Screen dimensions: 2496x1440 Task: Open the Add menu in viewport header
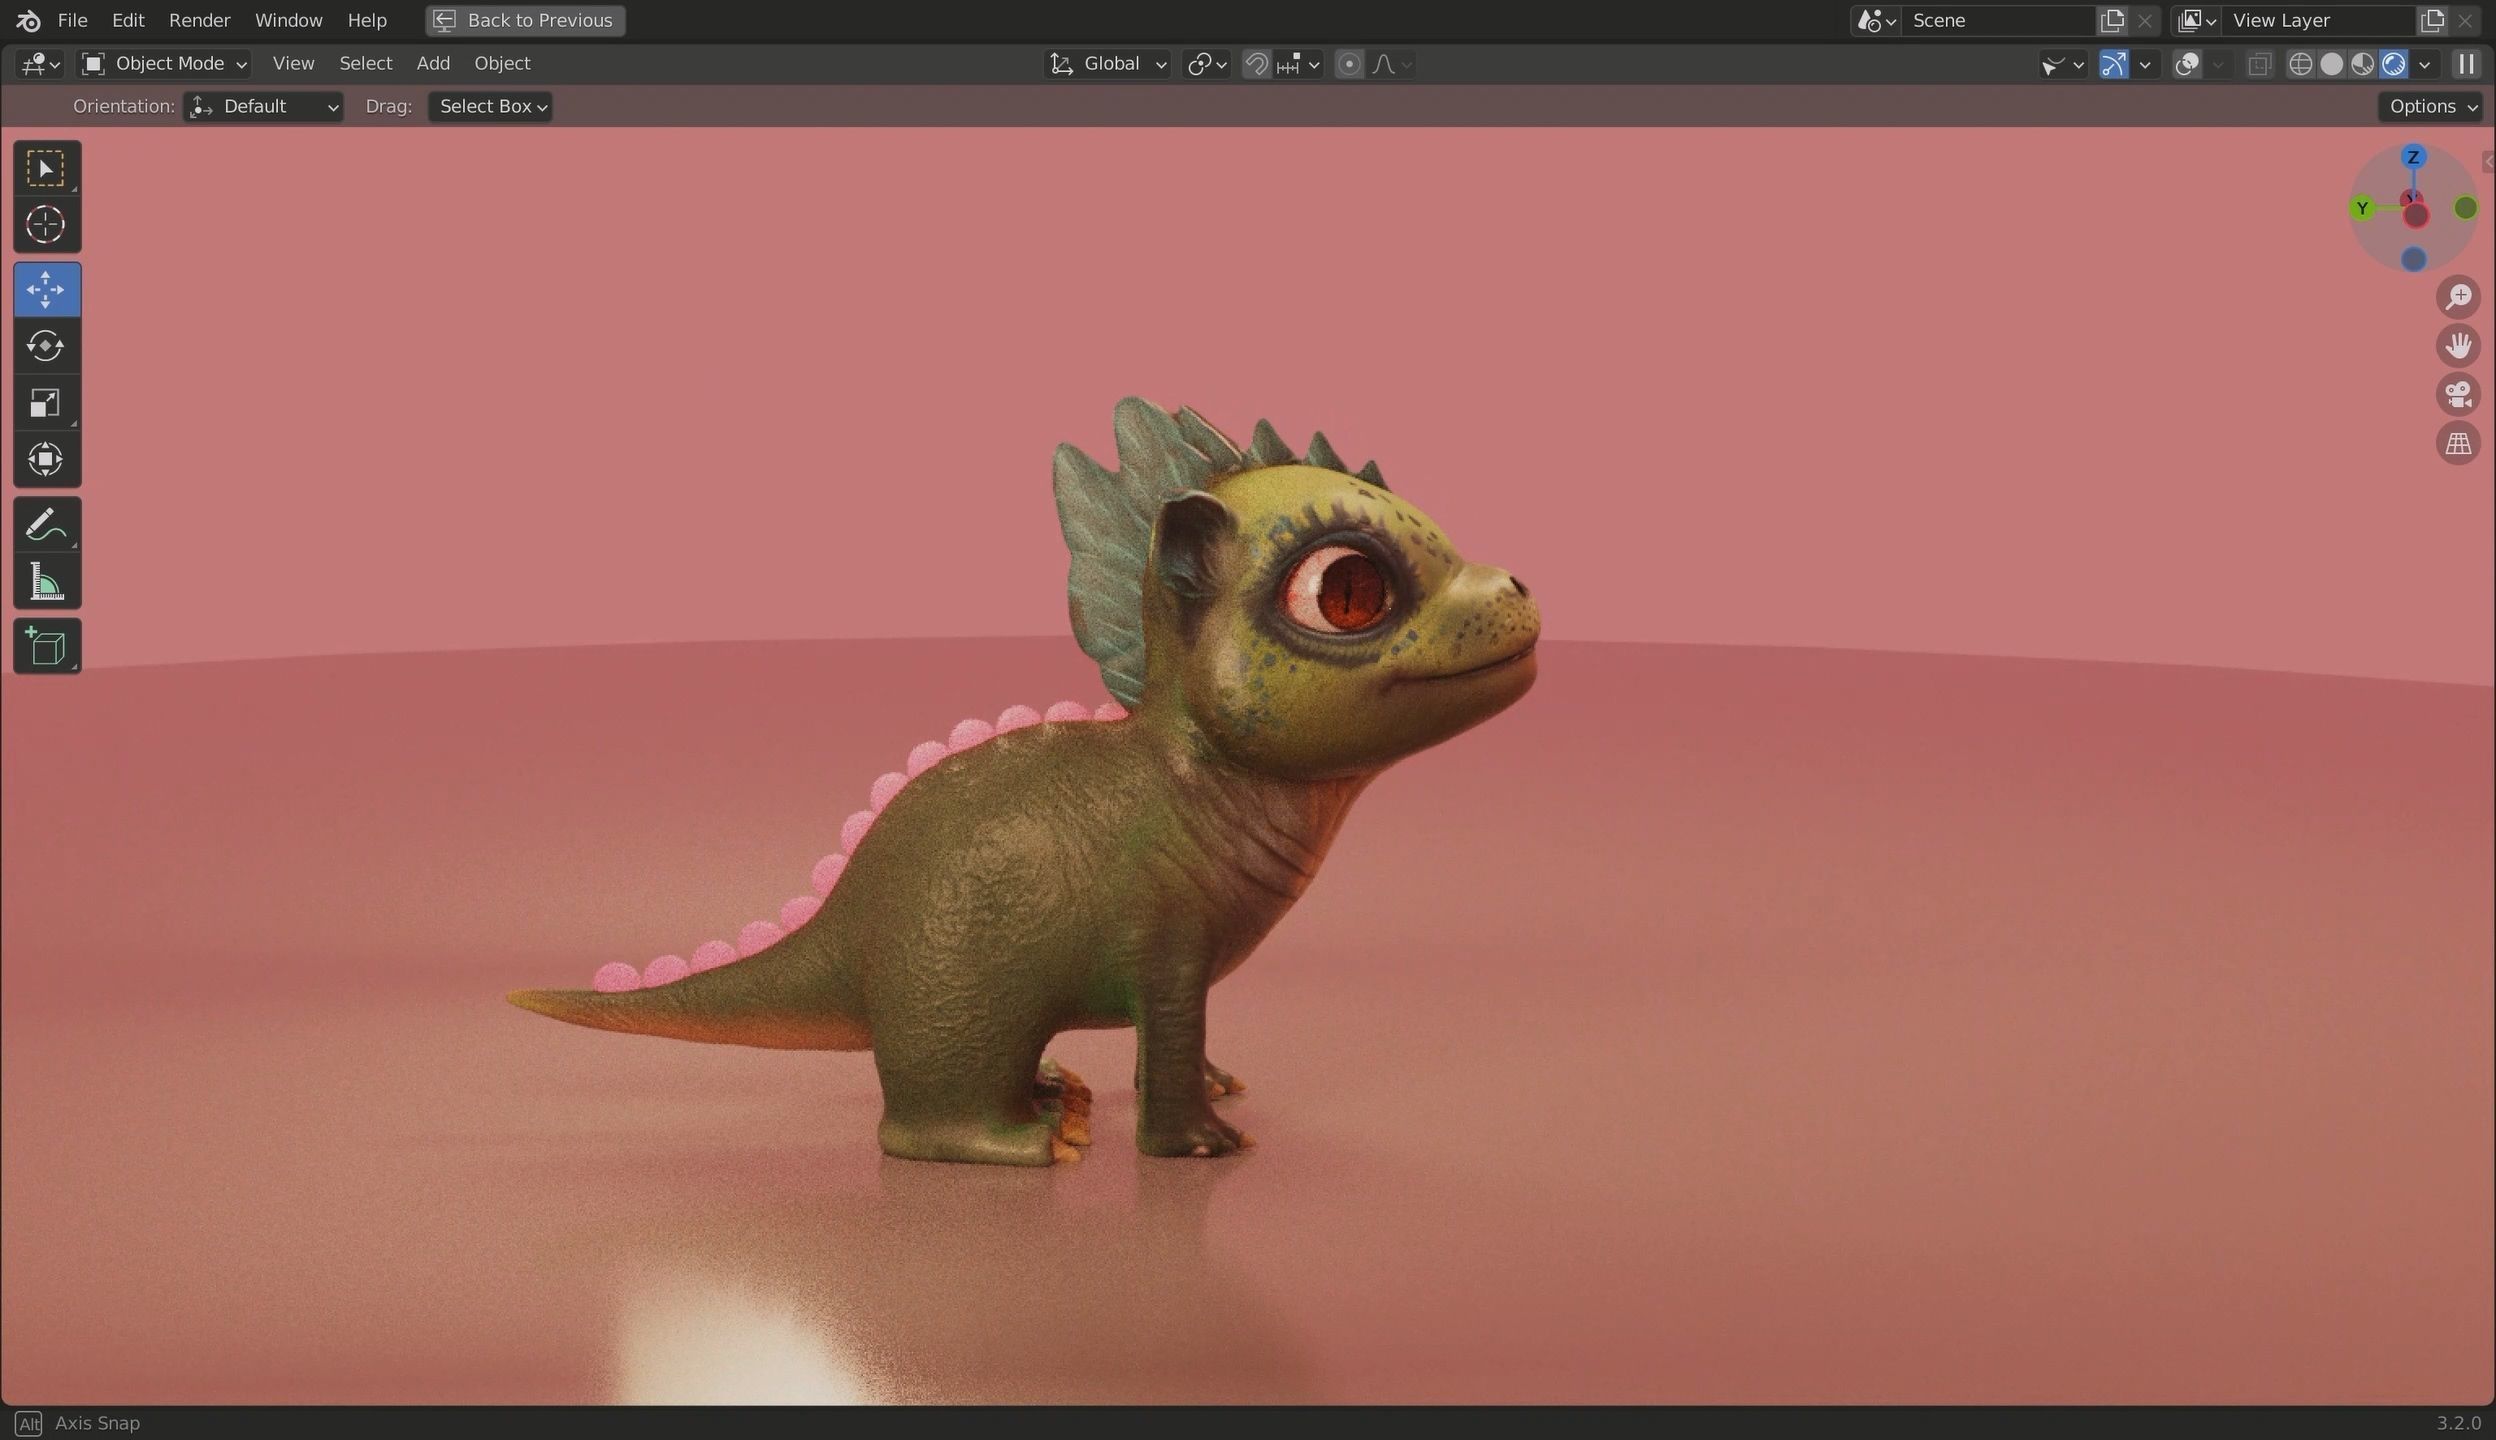[433, 64]
